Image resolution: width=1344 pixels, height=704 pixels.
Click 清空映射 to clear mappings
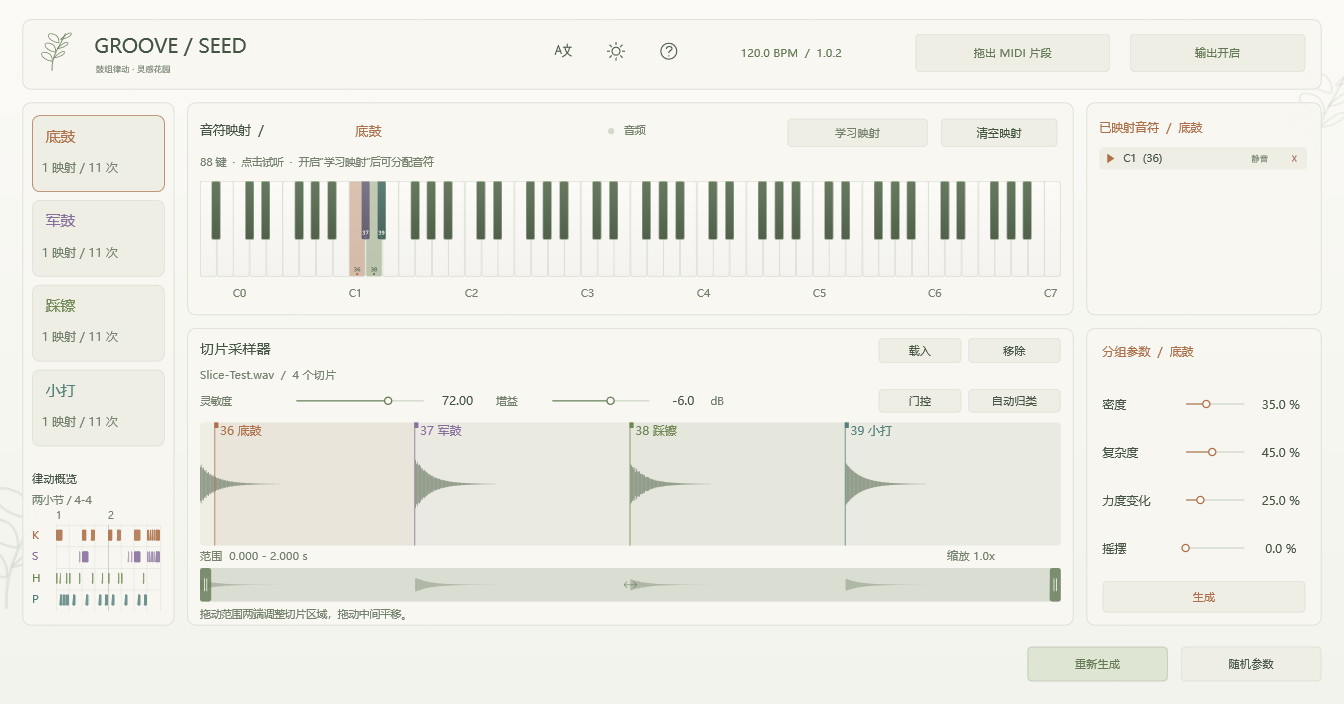pyautogui.click(x=997, y=133)
